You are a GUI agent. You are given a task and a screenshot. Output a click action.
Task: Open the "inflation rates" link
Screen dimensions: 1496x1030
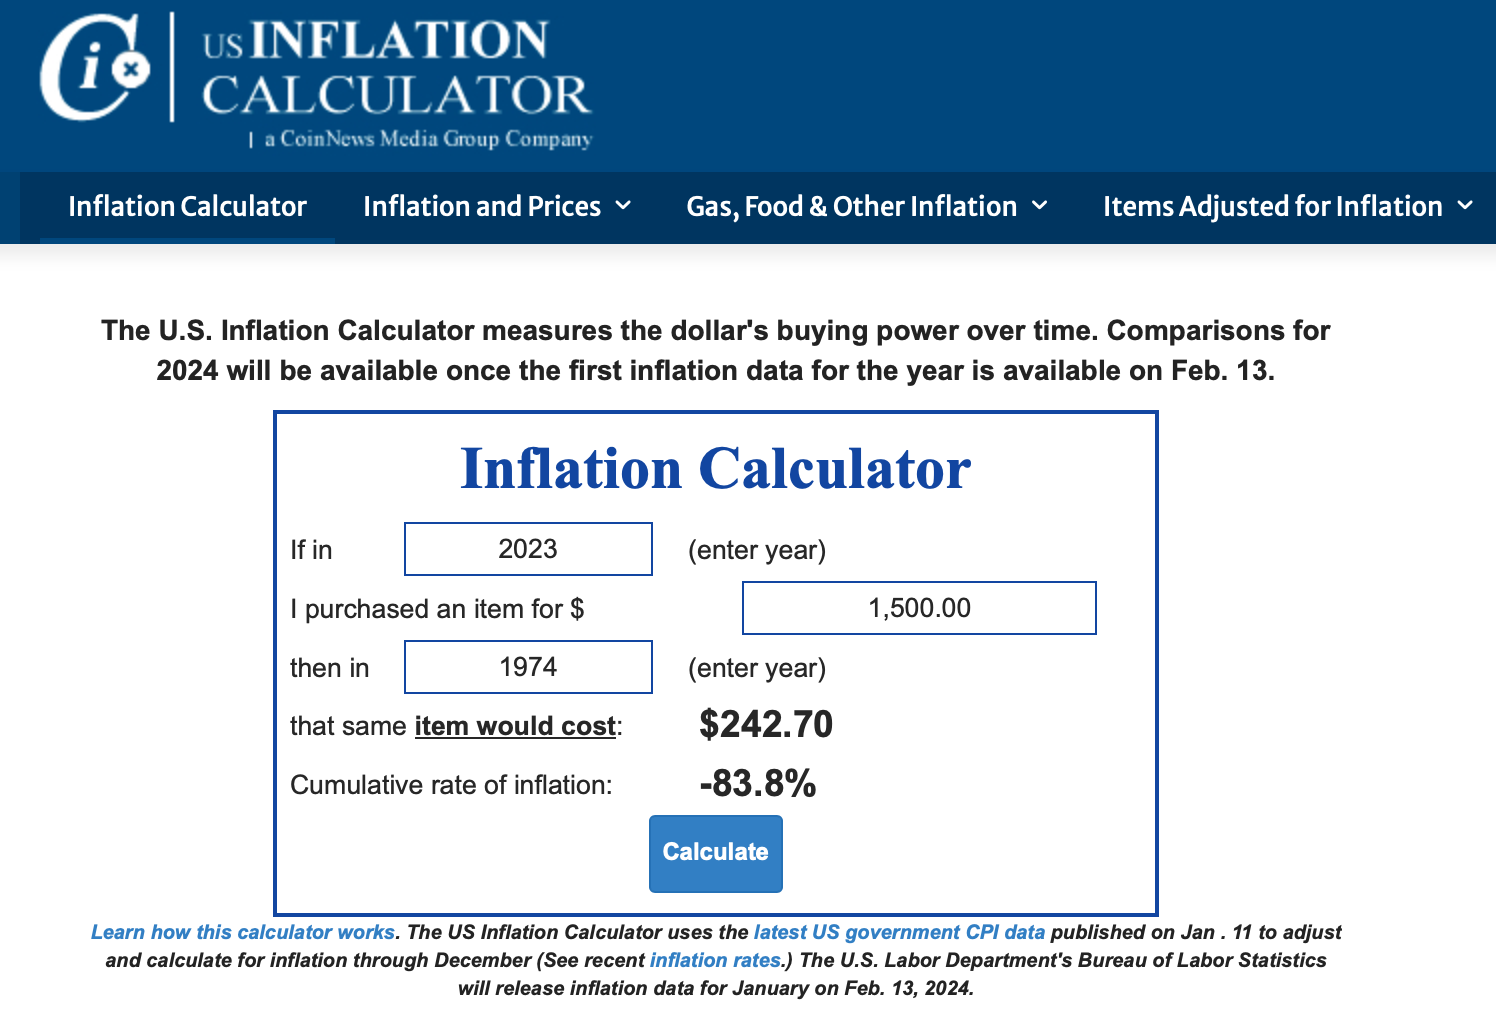(x=715, y=960)
